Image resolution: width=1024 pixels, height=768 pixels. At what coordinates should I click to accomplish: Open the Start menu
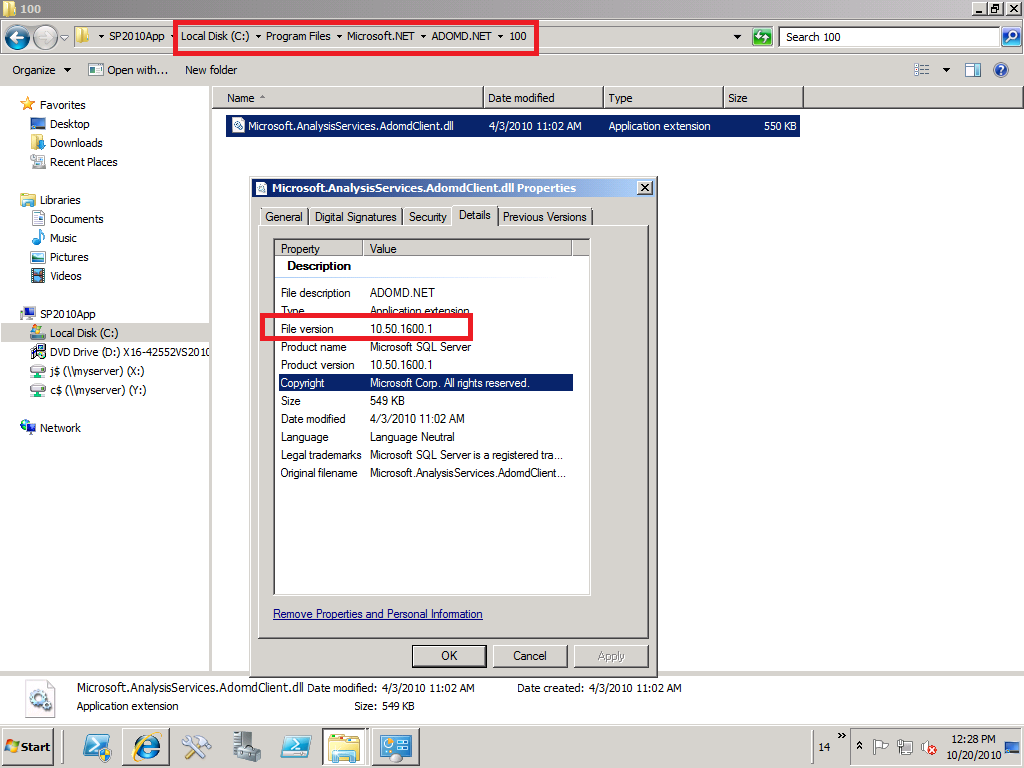pyautogui.click(x=28, y=746)
